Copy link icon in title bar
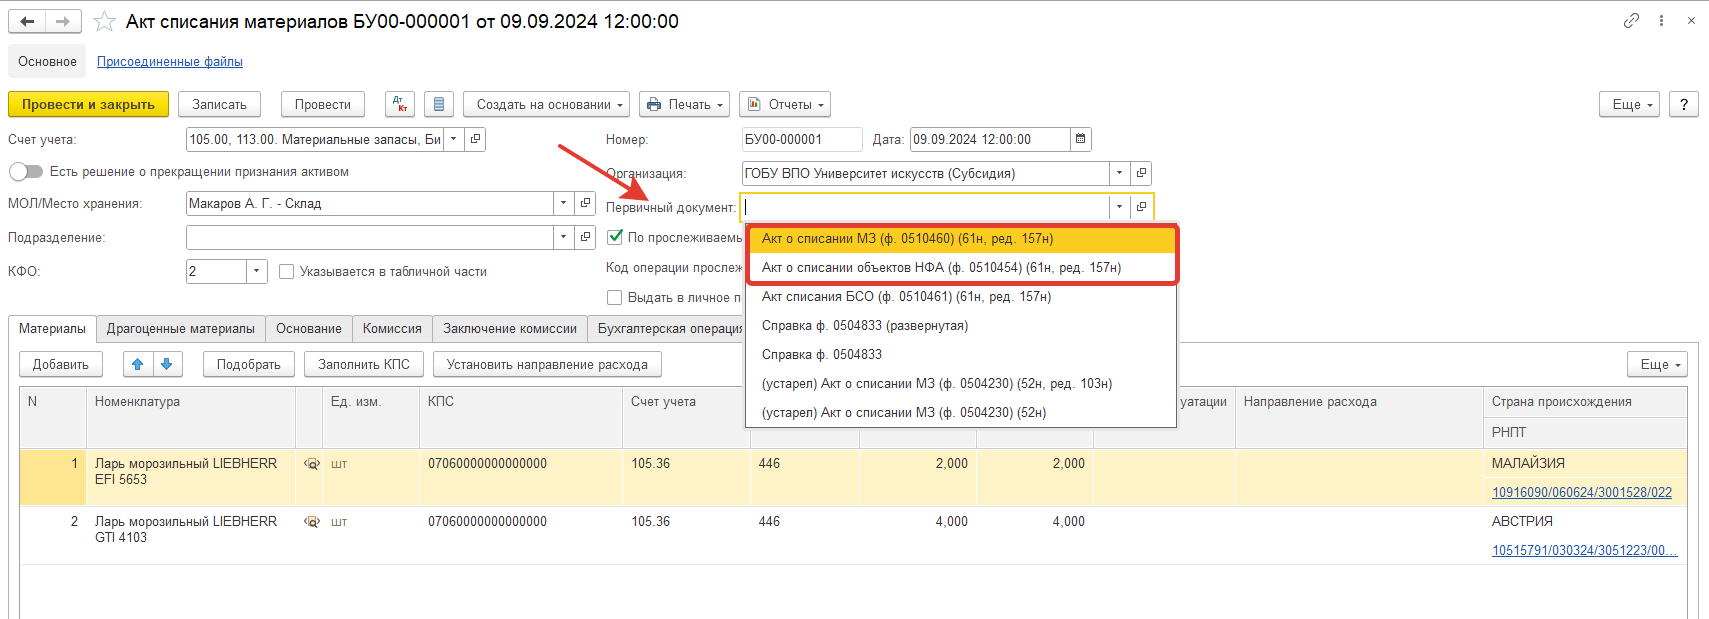This screenshot has height=619, width=1709. pyautogui.click(x=1631, y=20)
